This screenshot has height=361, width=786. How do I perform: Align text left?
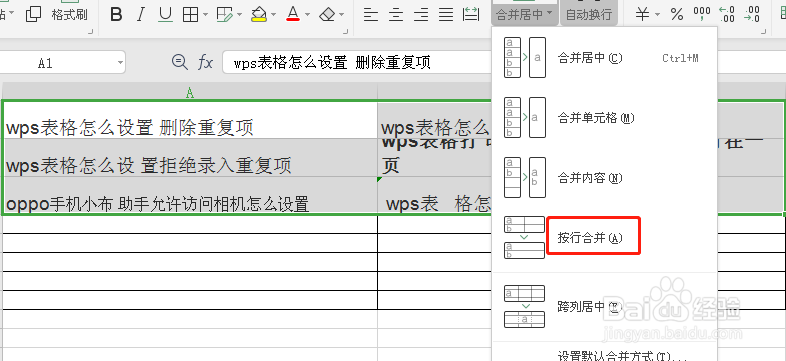tap(371, 15)
